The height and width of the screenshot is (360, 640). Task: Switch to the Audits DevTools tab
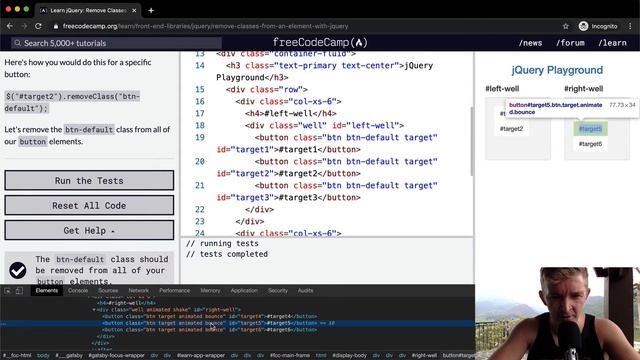305,291
